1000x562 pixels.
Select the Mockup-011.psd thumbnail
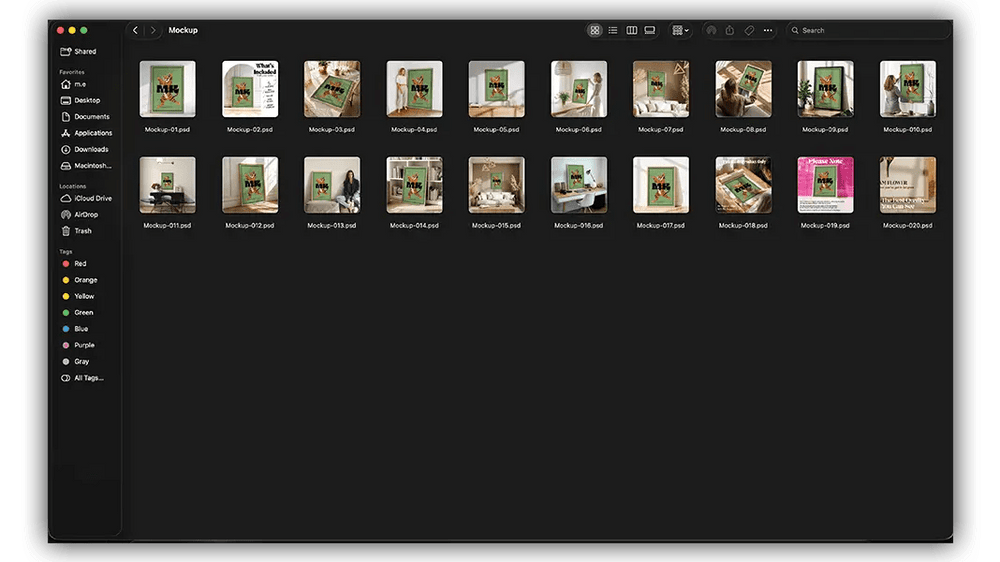pos(167,185)
